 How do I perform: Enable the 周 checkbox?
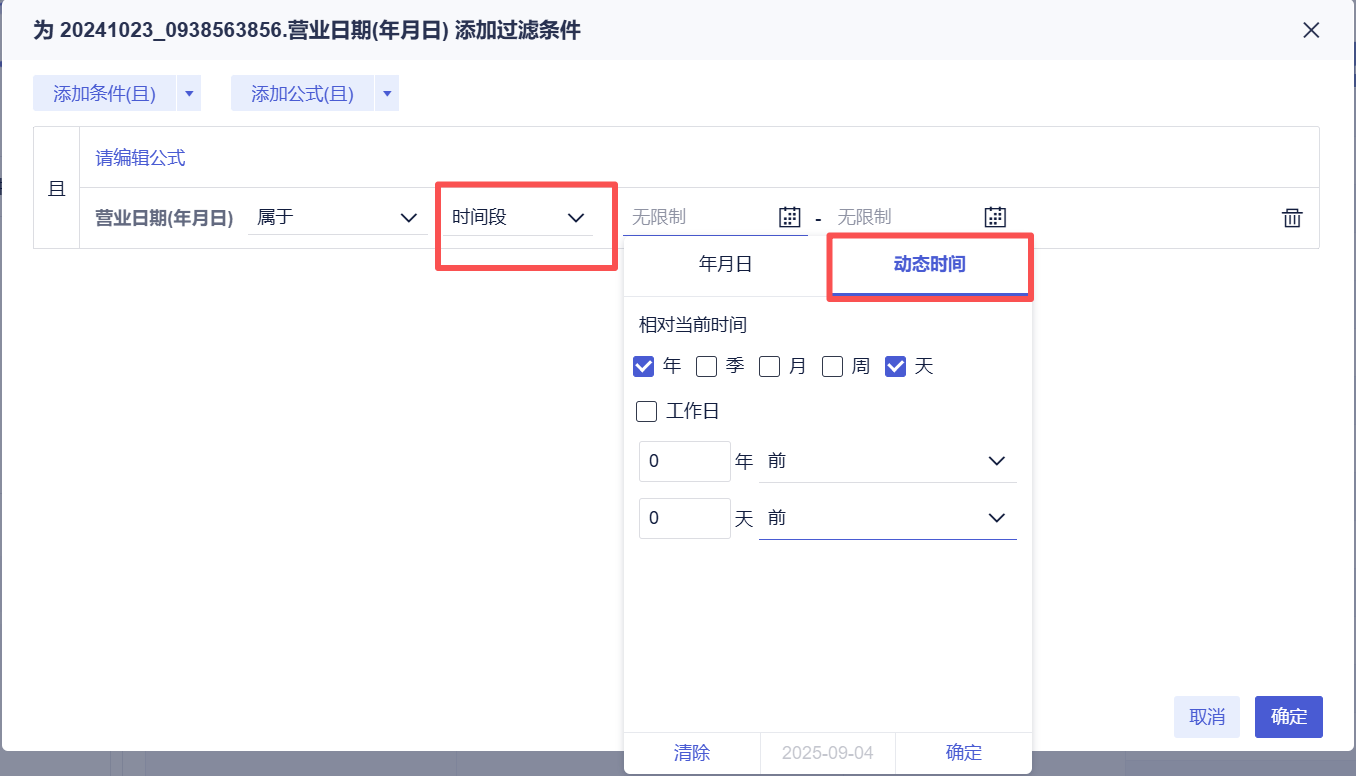coord(832,367)
